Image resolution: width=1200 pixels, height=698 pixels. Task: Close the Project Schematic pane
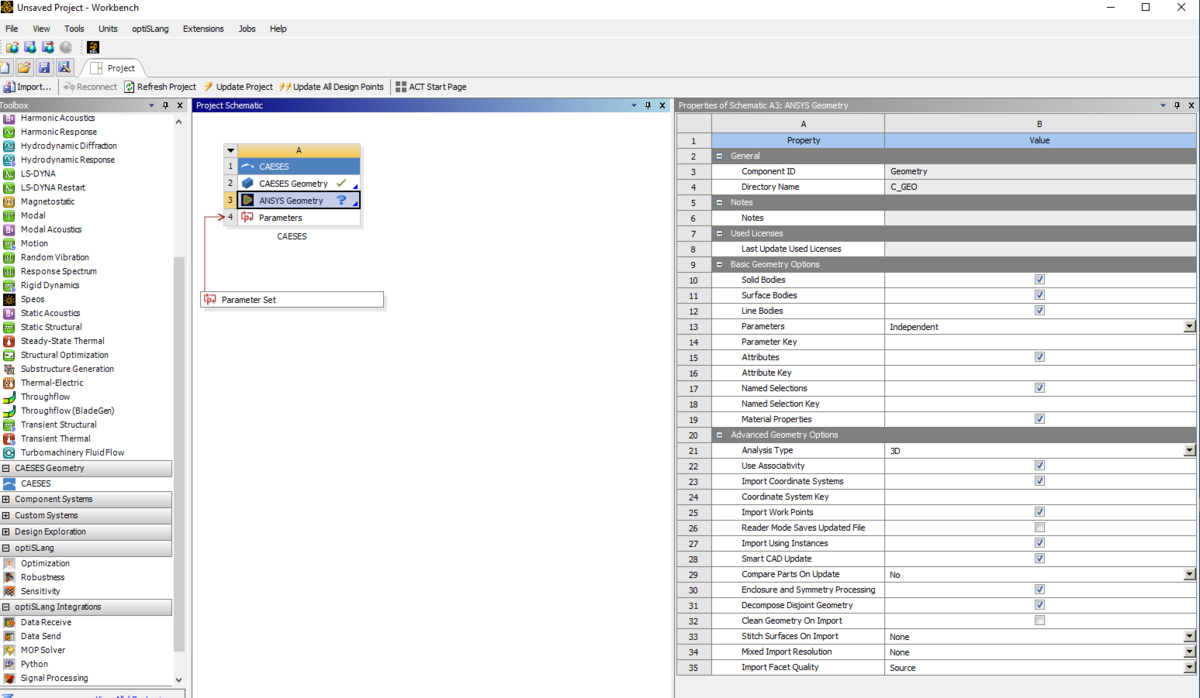(x=662, y=105)
